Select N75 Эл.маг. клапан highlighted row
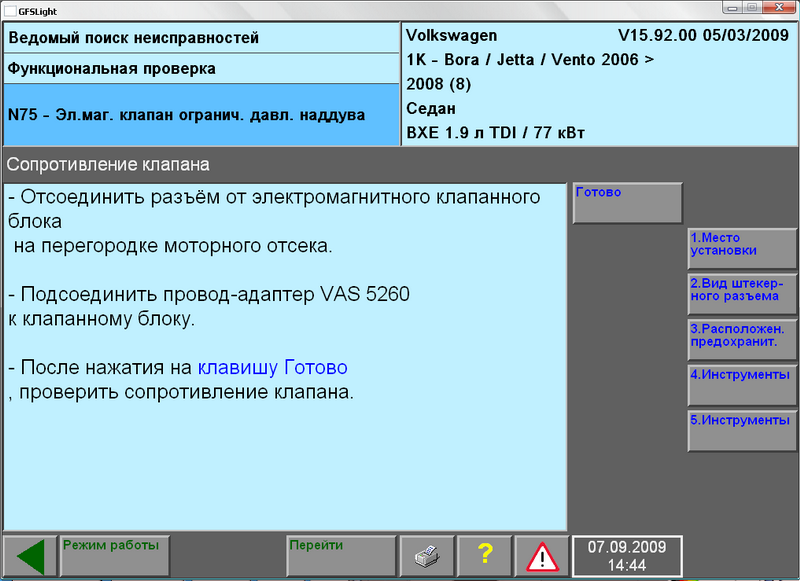This screenshot has height=581, width=800. click(202, 115)
